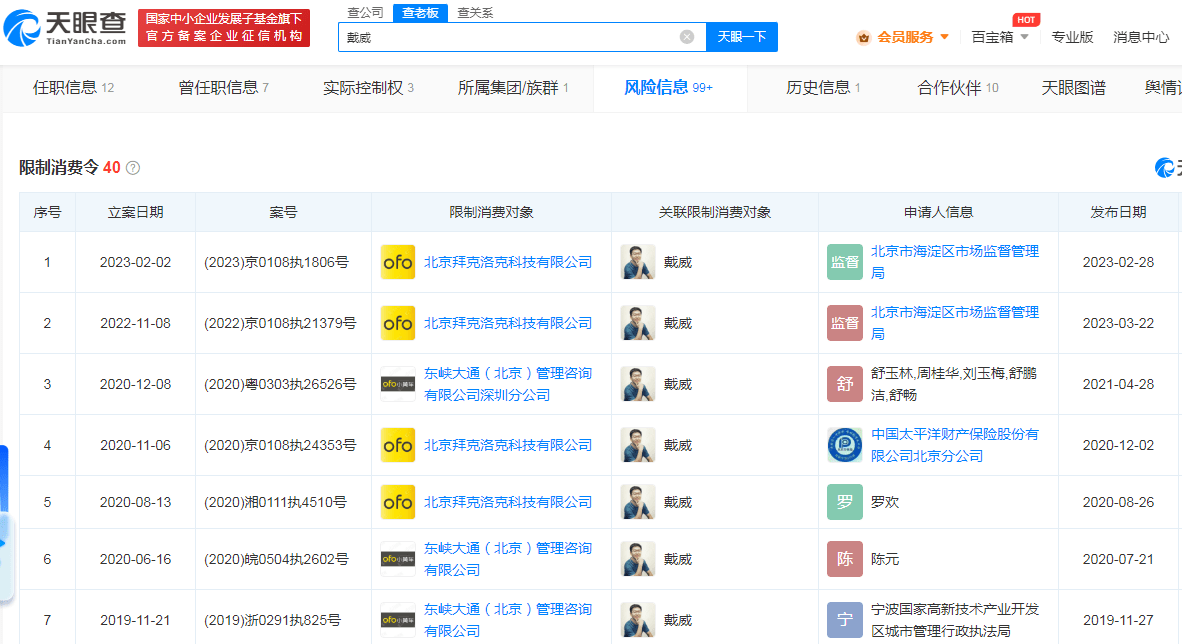
Task: Open 东峡大通 深圳分公司 link in row 3
Action: tap(507, 385)
